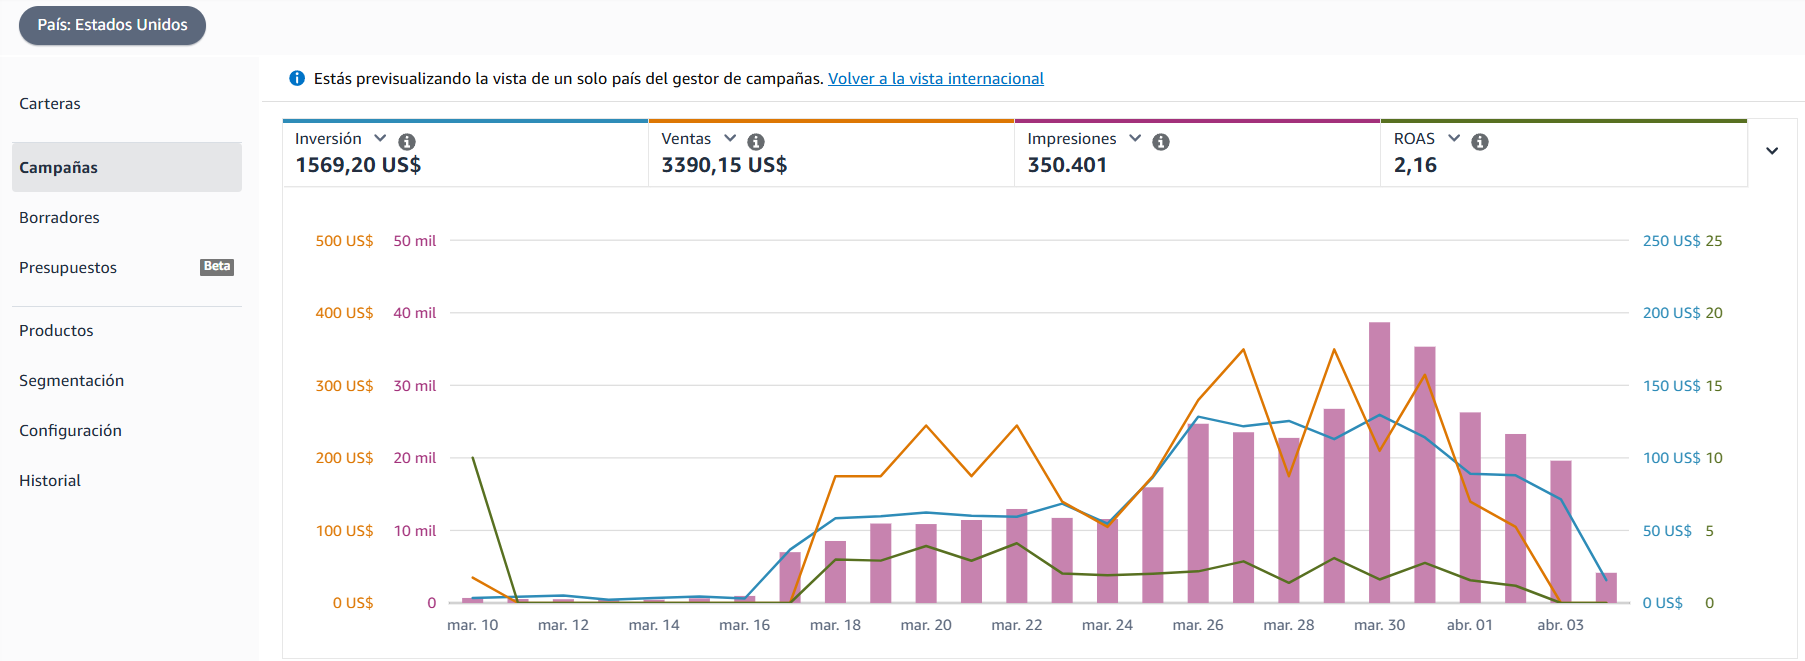Open the Inversión metric dropdown

click(380, 138)
